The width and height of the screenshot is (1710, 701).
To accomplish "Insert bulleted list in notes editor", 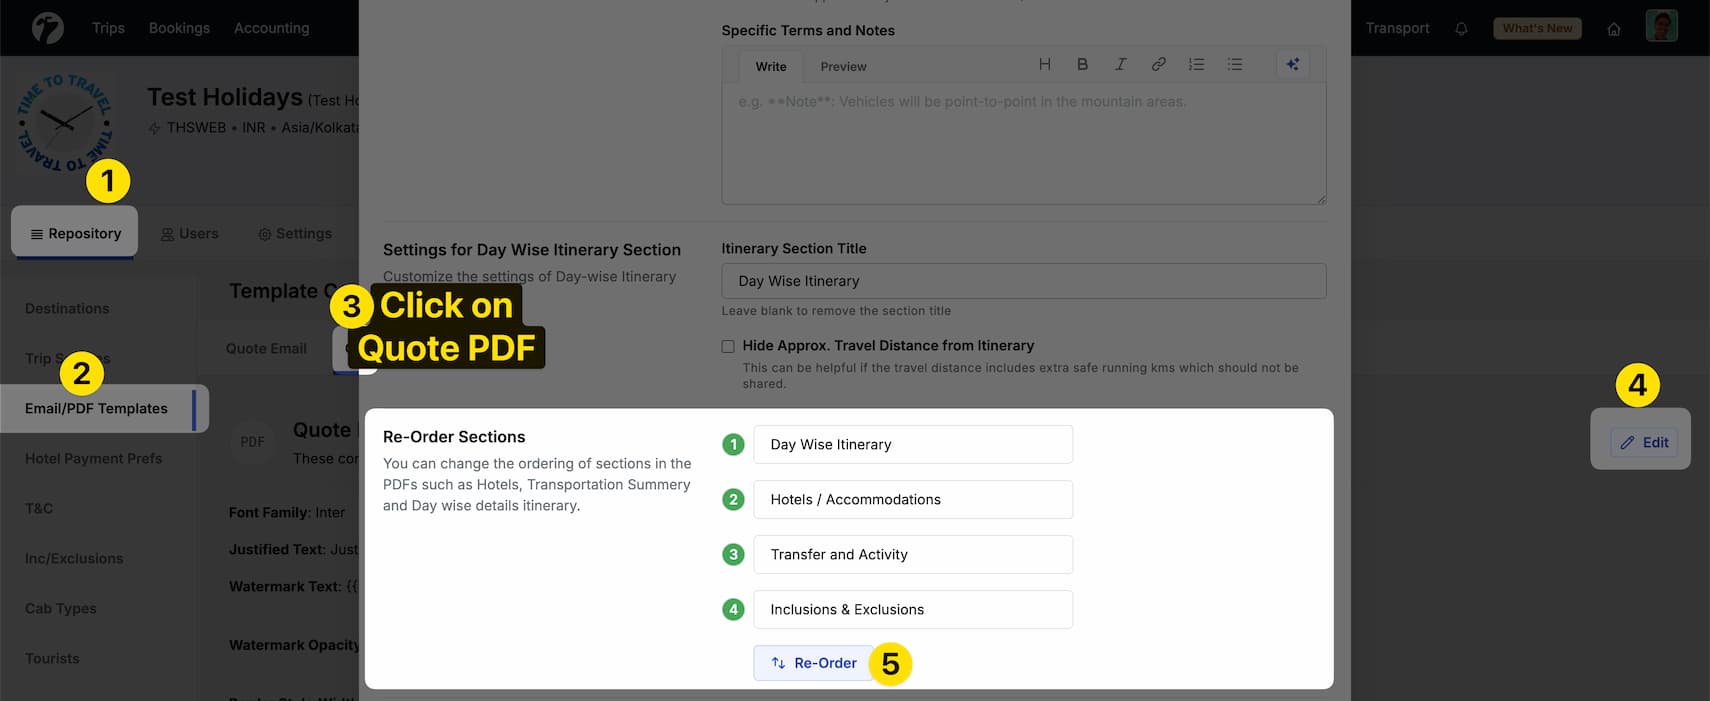I will point(1235,64).
